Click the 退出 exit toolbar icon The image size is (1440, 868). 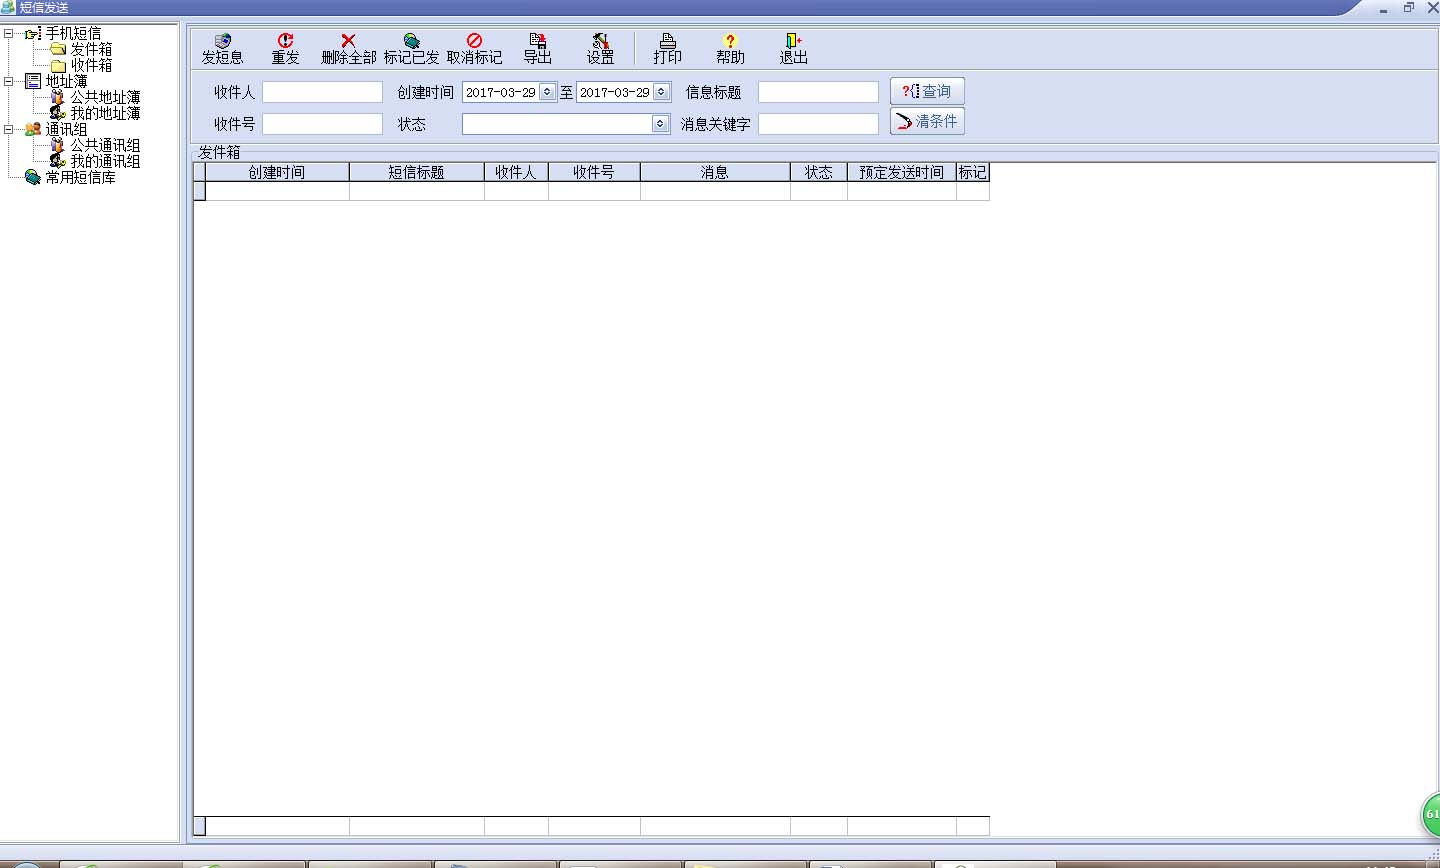pyautogui.click(x=793, y=48)
